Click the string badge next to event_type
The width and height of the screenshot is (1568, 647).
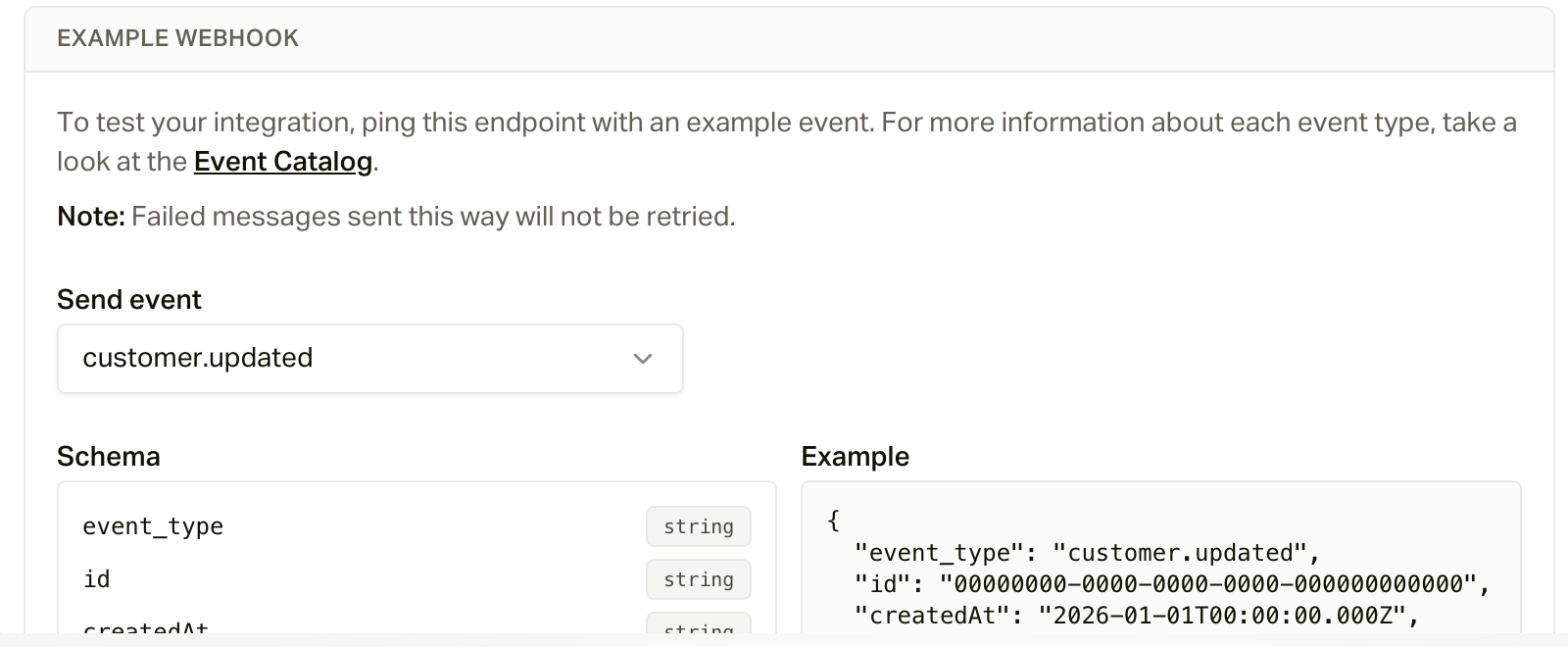pyautogui.click(x=698, y=526)
